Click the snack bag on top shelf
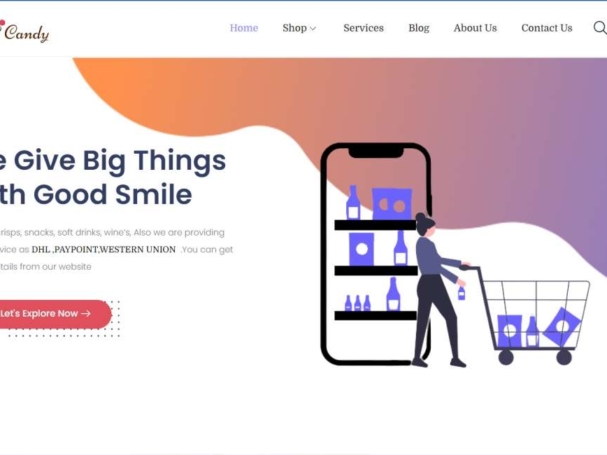The height and width of the screenshot is (455, 607). click(x=392, y=204)
